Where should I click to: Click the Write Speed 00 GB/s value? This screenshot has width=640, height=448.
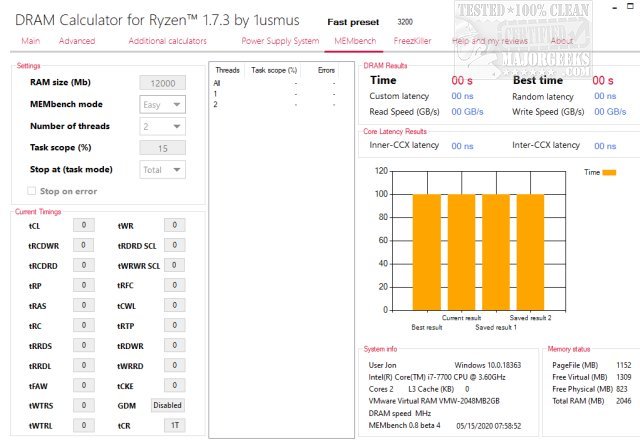(610, 112)
